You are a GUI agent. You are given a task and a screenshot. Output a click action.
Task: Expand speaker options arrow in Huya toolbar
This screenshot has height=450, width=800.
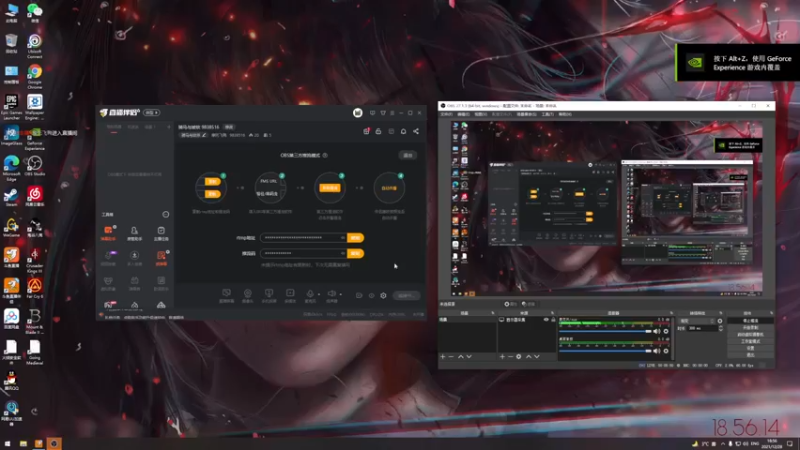pyautogui.click(x=340, y=294)
